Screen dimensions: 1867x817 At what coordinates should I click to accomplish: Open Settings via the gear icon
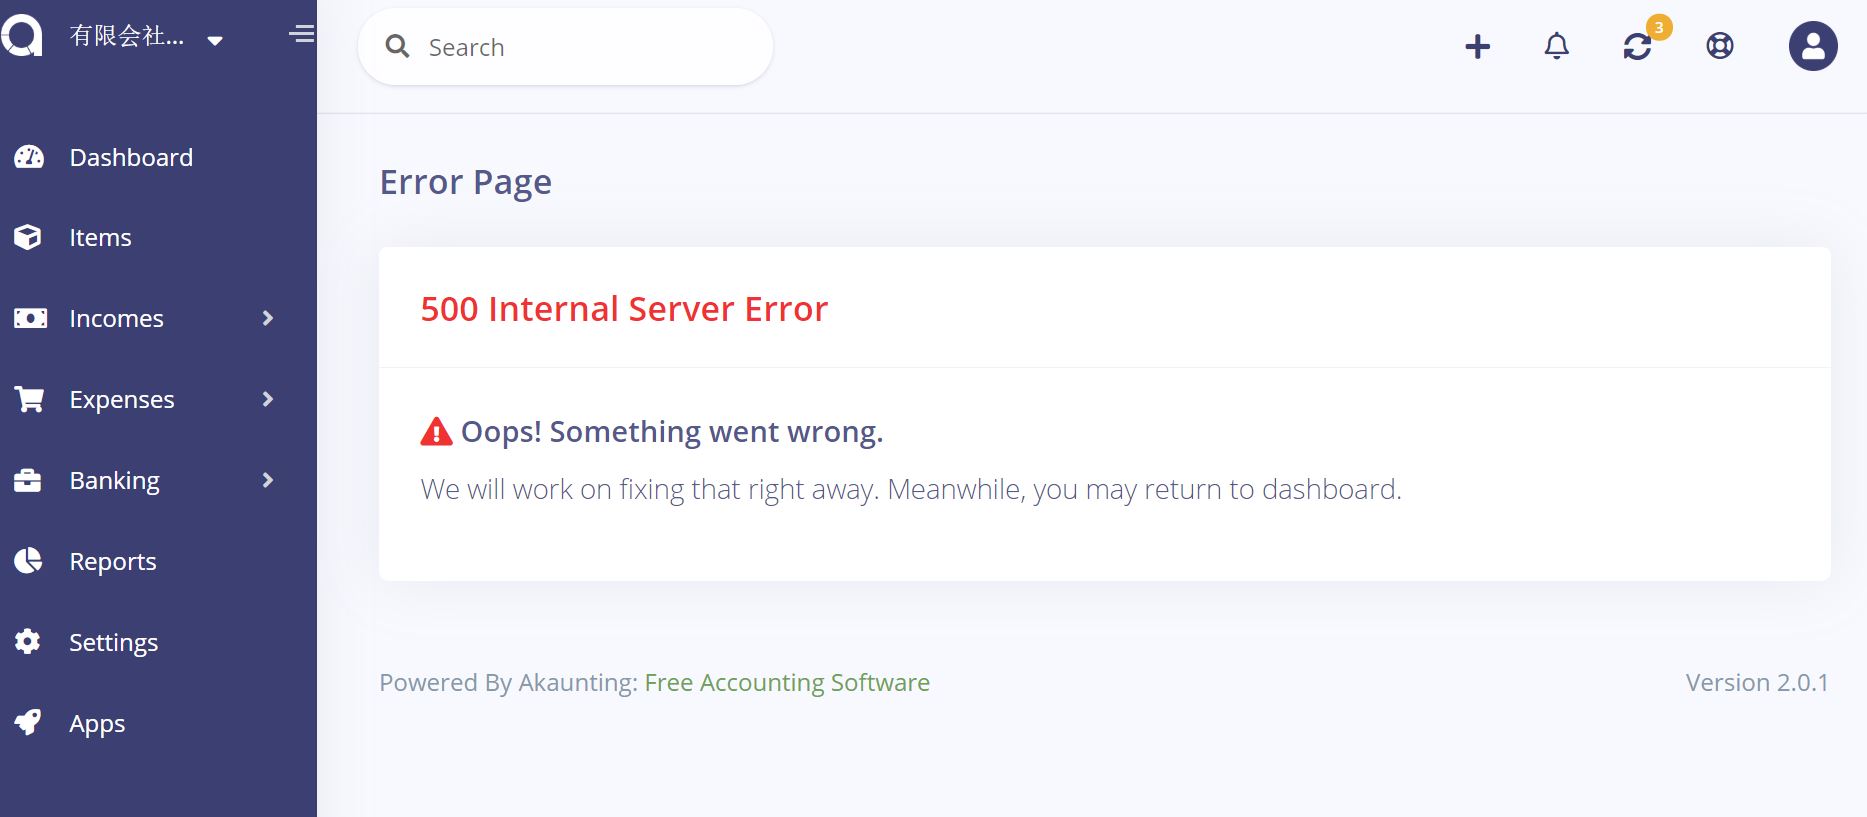pyautogui.click(x=29, y=642)
